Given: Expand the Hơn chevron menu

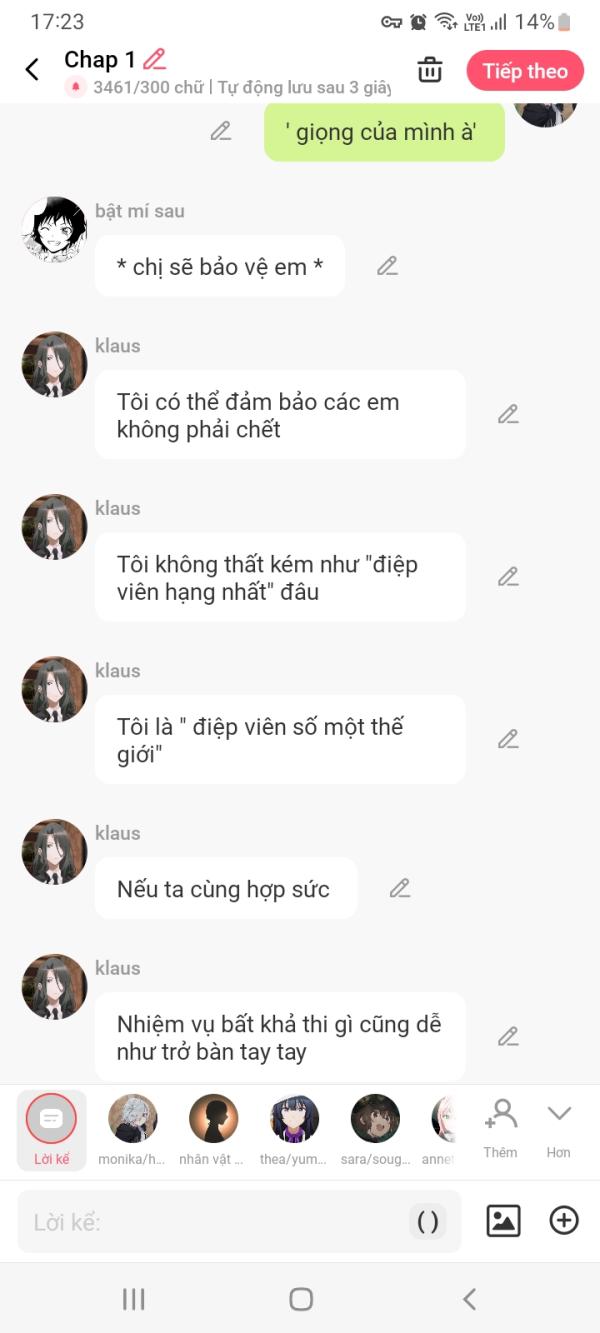Looking at the screenshot, I should tap(558, 1127).
